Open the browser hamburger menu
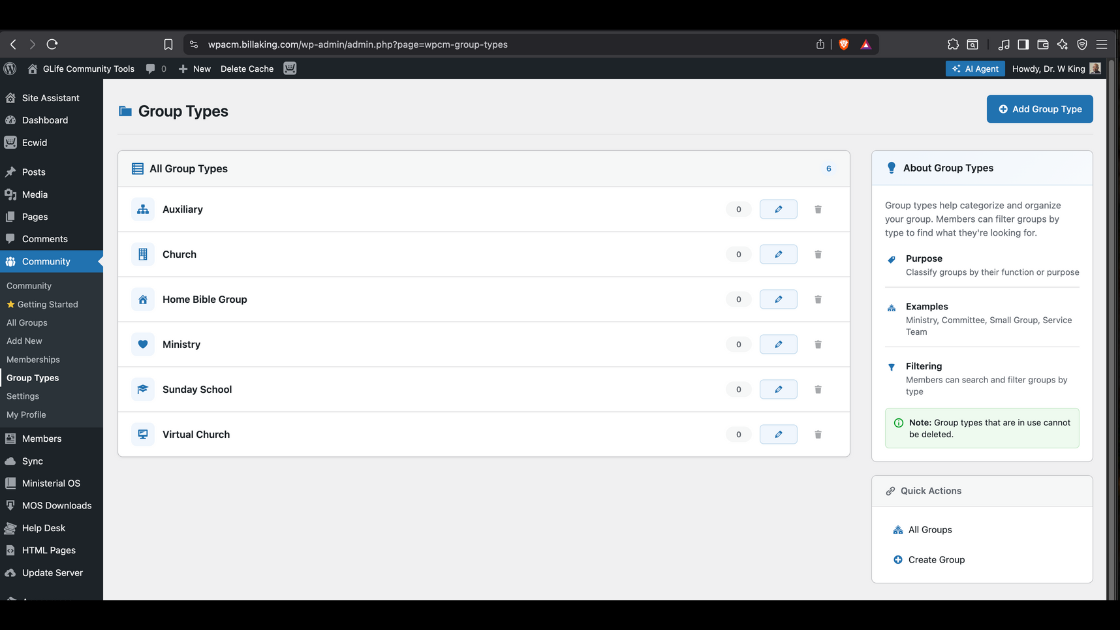The height and width of the screenshot is (630, 1120). (1102, 44)
